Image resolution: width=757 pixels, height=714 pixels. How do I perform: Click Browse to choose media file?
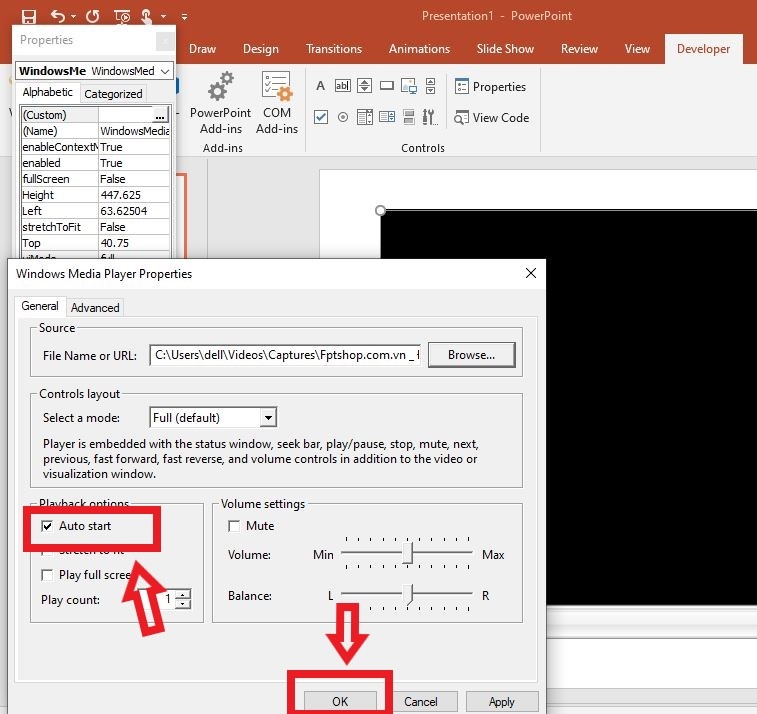(x=471, y=355)
